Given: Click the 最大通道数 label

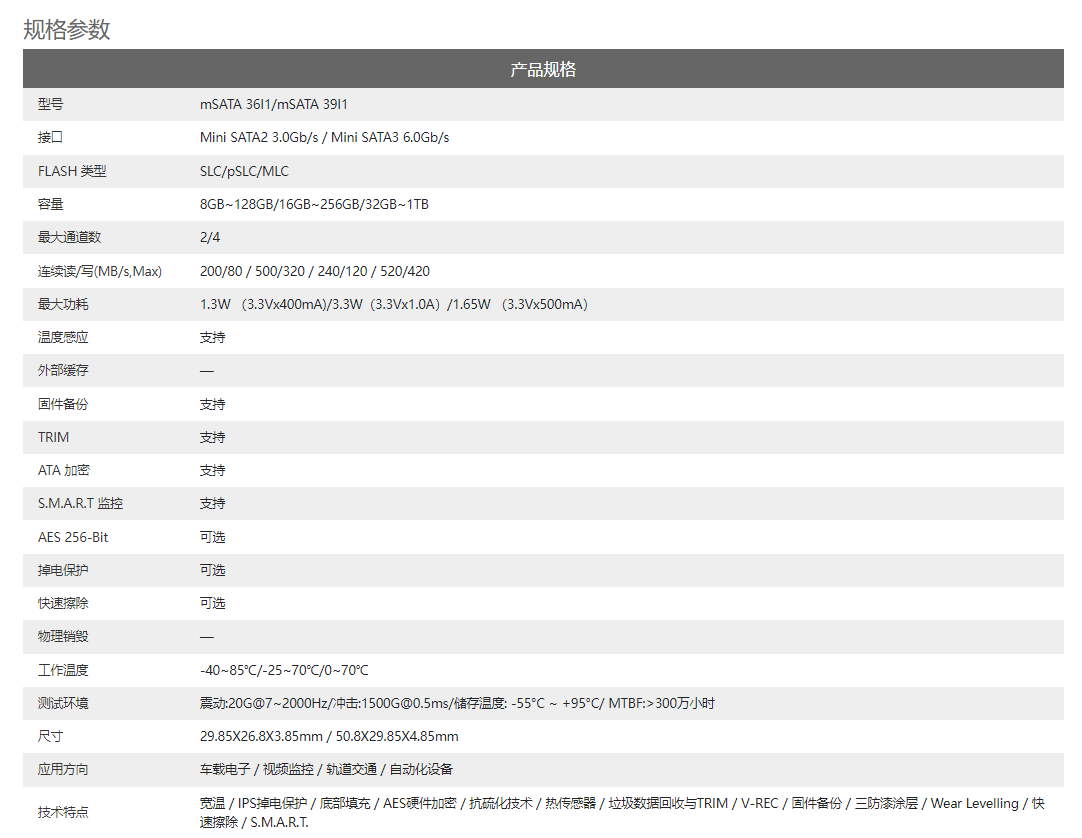Looking at the screenshot, I should [x=70, y=237].
